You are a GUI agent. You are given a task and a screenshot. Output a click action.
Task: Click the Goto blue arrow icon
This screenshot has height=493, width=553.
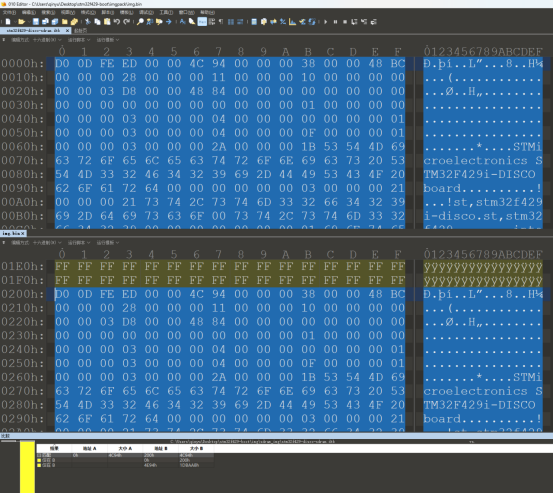coord(169,22)
